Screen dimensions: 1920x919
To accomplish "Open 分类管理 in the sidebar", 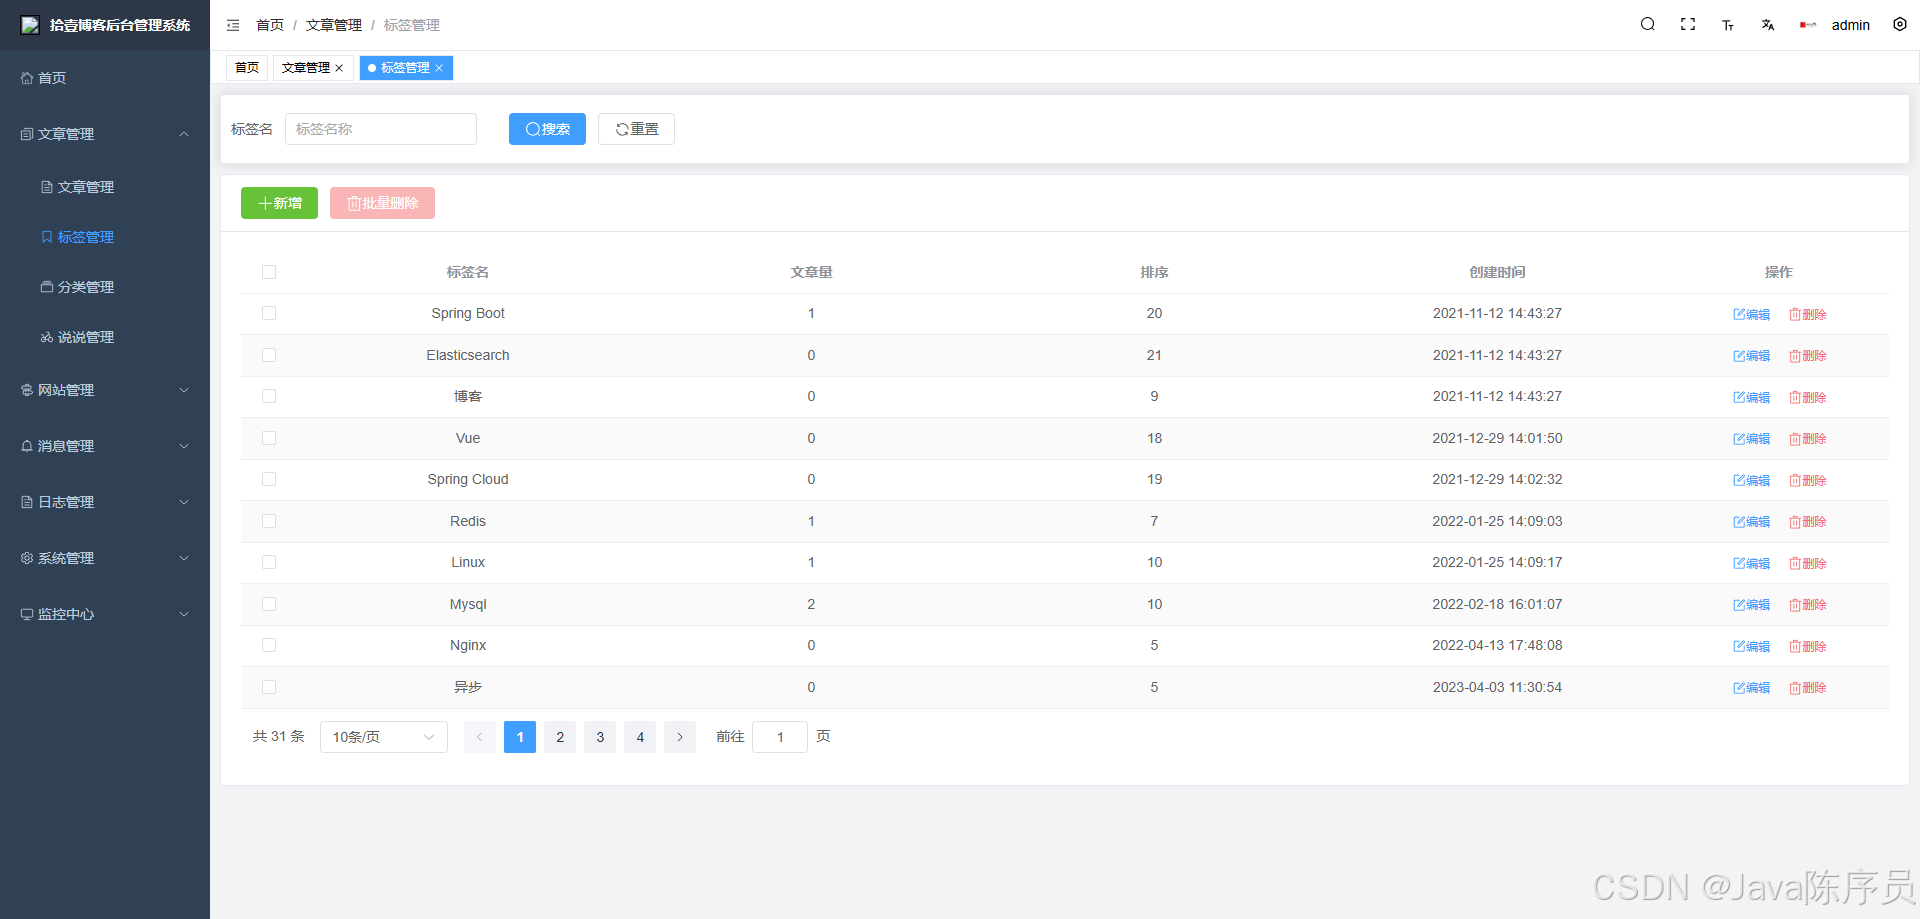I will (x=105, y=287).
